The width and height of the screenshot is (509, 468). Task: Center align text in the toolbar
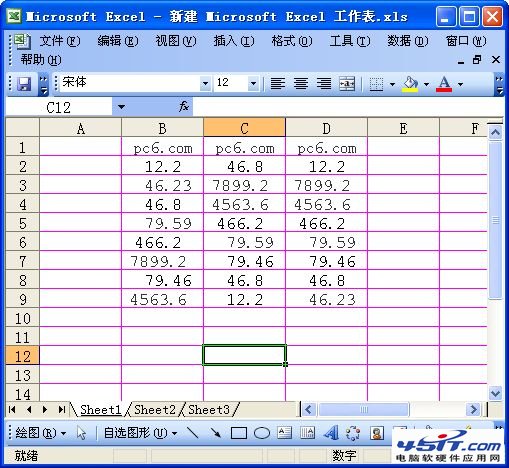[x=301, y=84]
